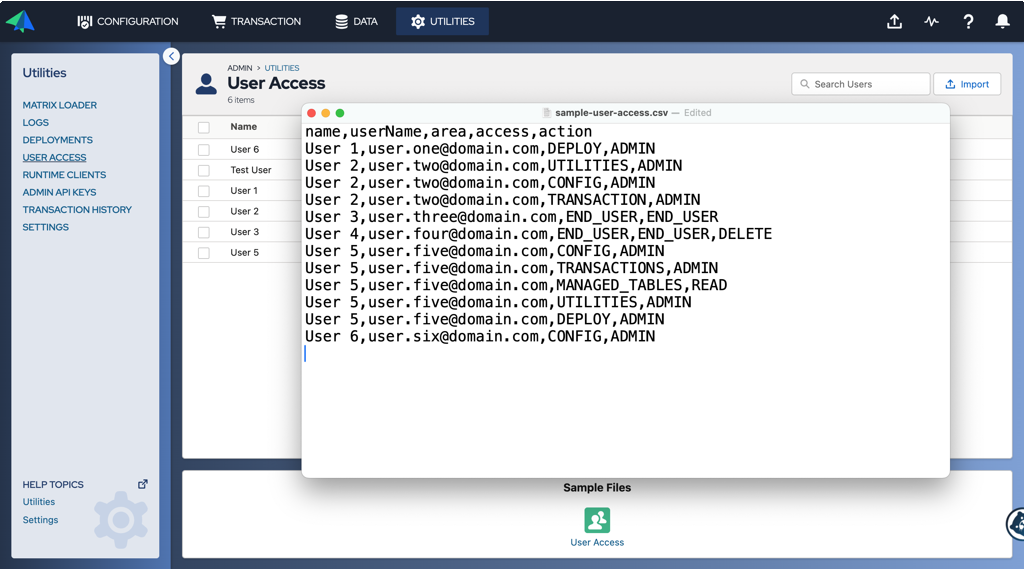The width and height of the screenshot is (1024, 569).
Task: Open Runtime Clients page
Action: coord(64,175)
